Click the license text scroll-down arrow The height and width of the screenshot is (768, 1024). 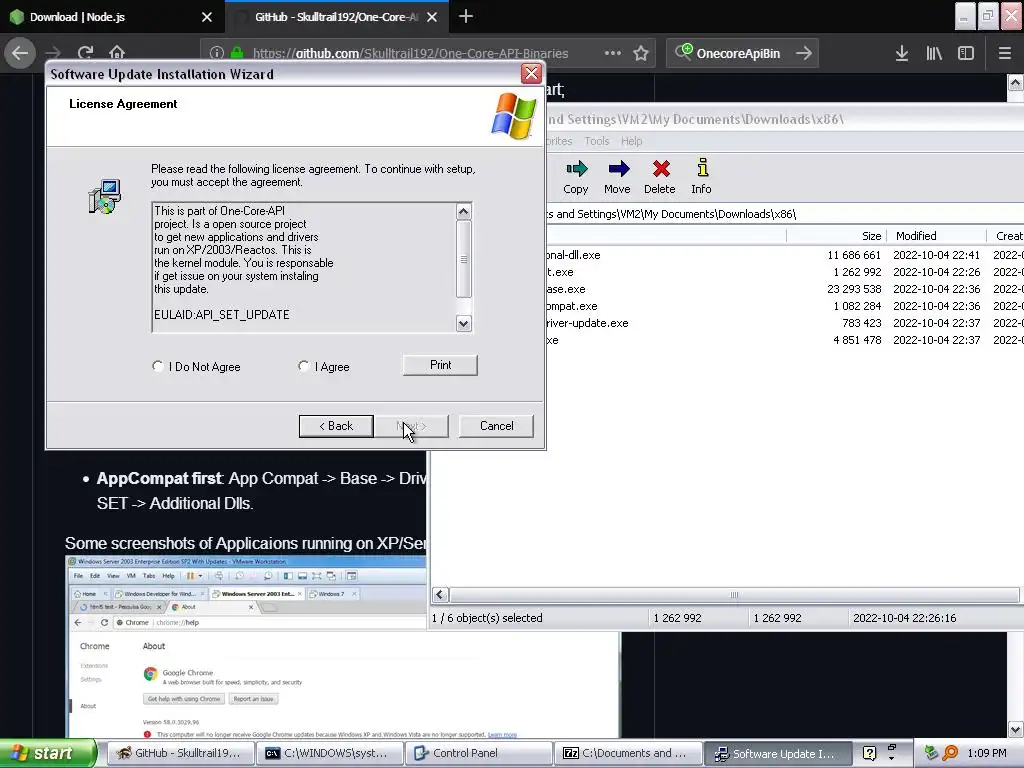[464, 323]
